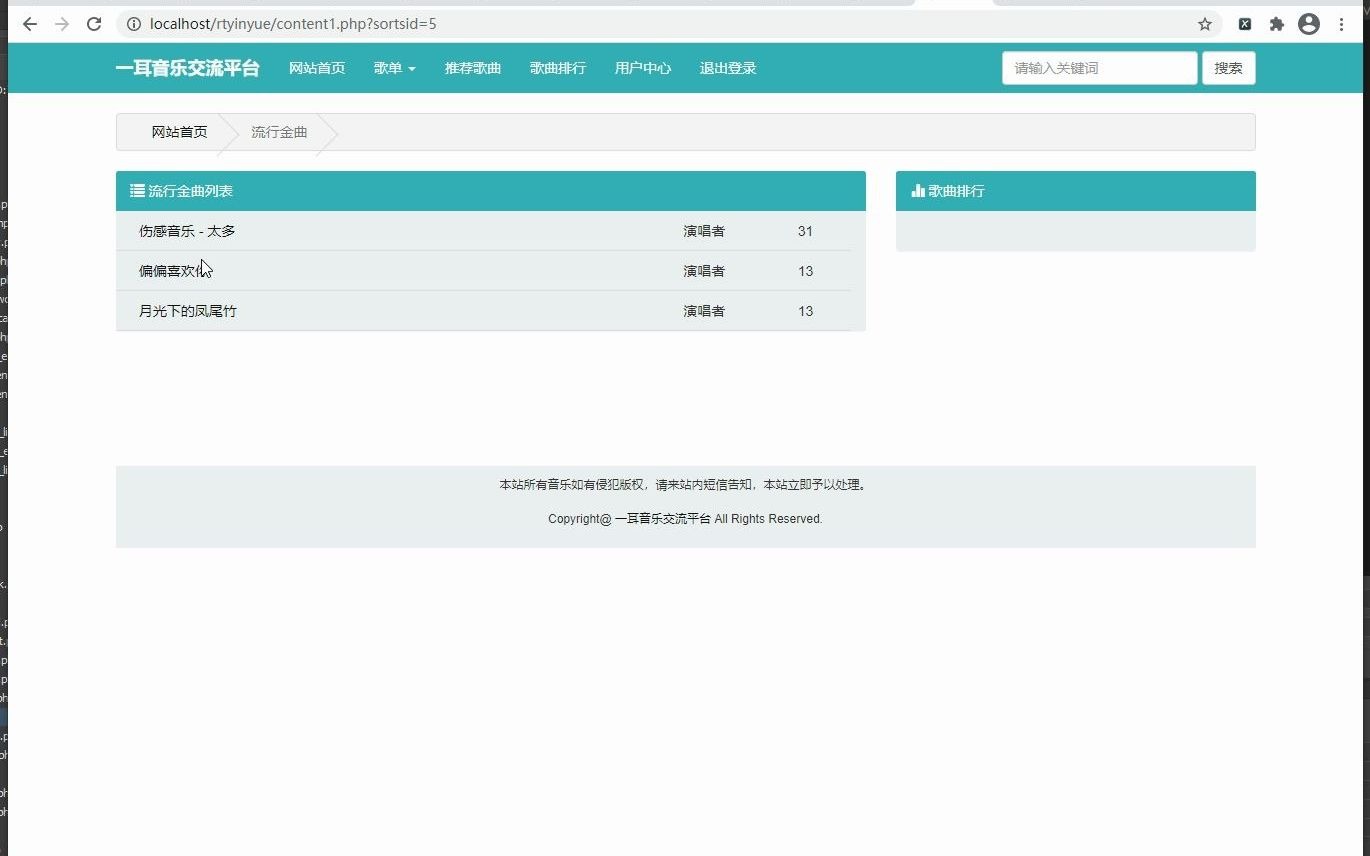Viewport: 1370px width, 856px height.
Task: Open 推荐歌曲 in the navigation bar
Action: [473, 68]
